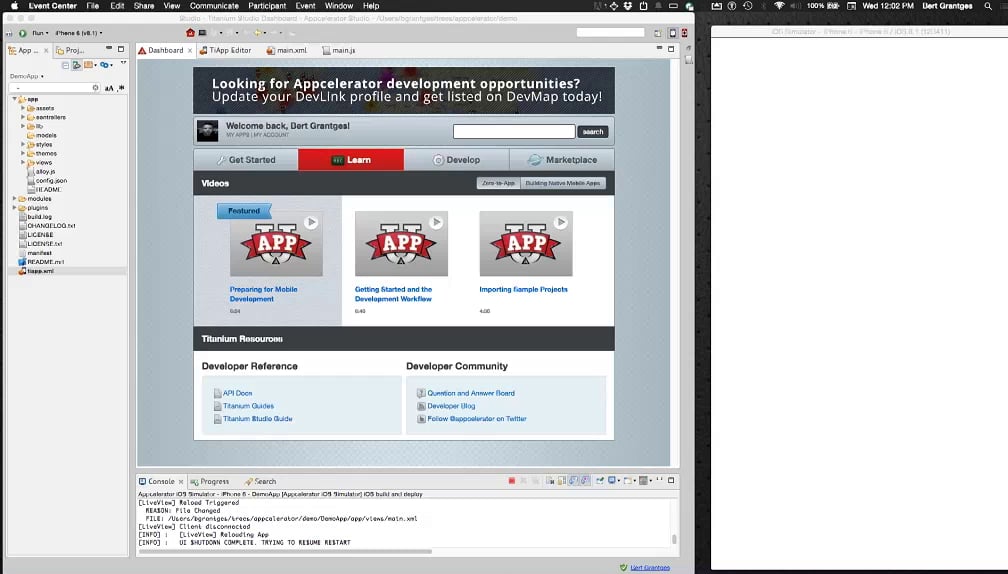The height and width of the screenshot is (574, 1008).
Task: Click the Pin Console icon
Action: pyautogui.click(x=600, y=481)
